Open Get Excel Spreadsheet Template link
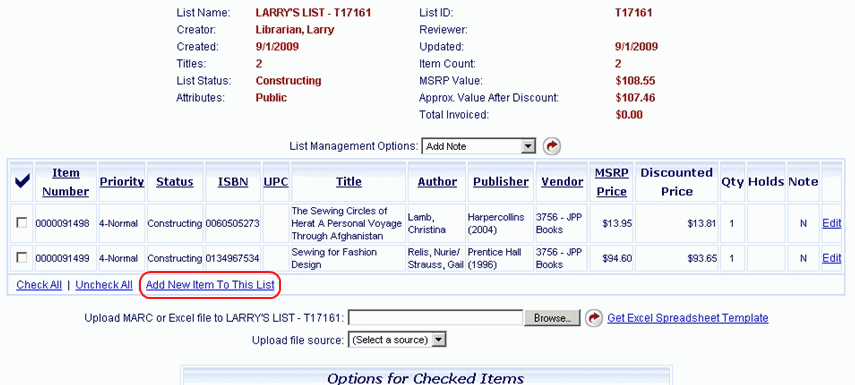This screenshot has width=855, height=385. (x=688, y=318)
